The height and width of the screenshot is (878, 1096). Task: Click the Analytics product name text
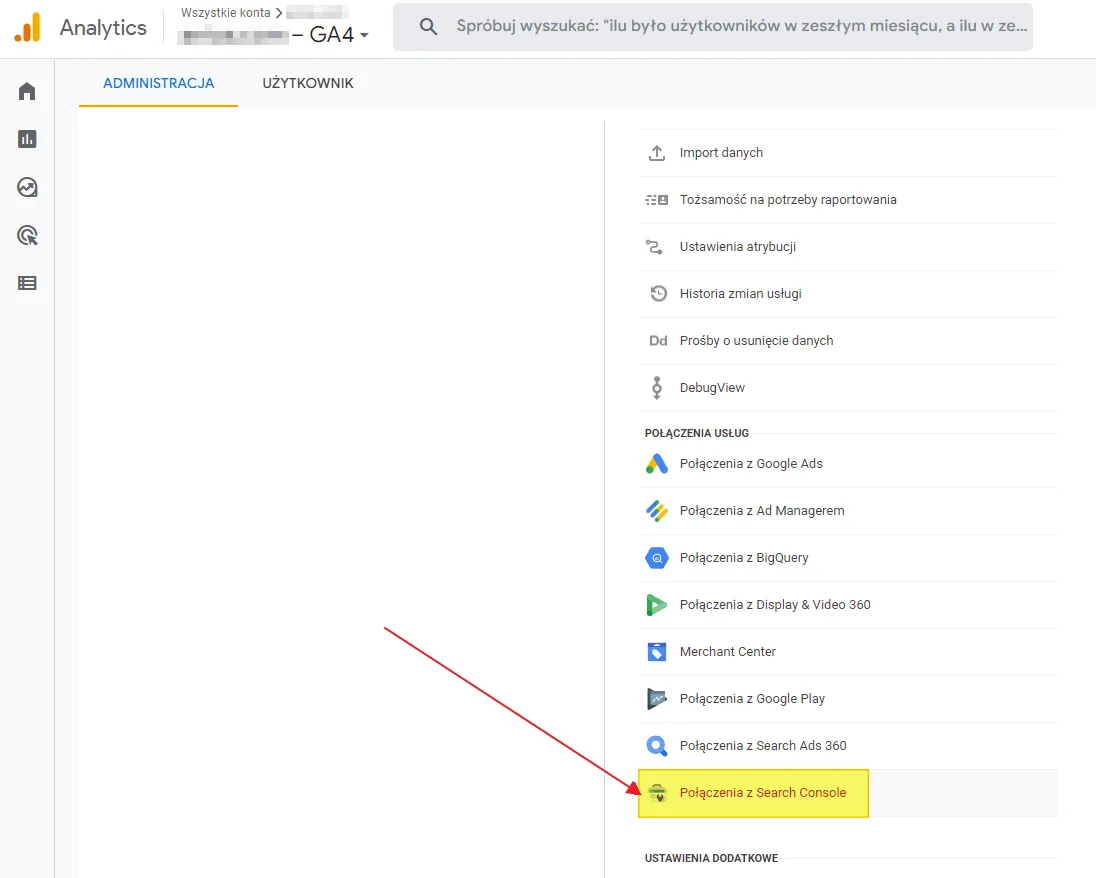click(103, 27)
